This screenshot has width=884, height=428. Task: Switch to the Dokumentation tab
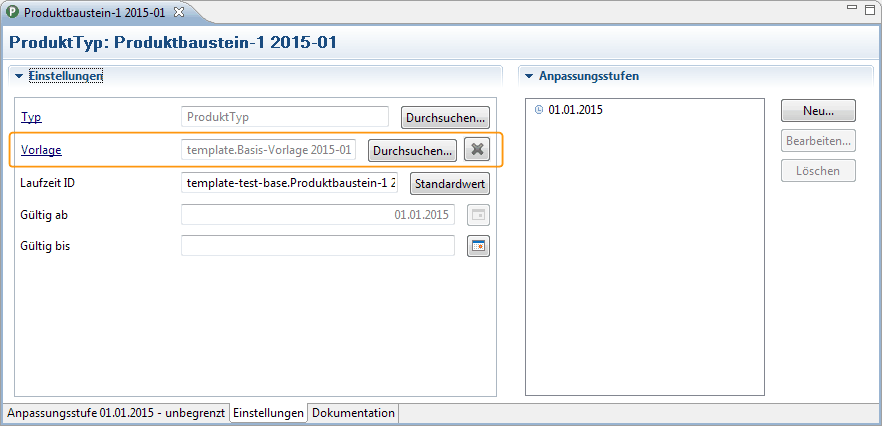tap(353, 413)
